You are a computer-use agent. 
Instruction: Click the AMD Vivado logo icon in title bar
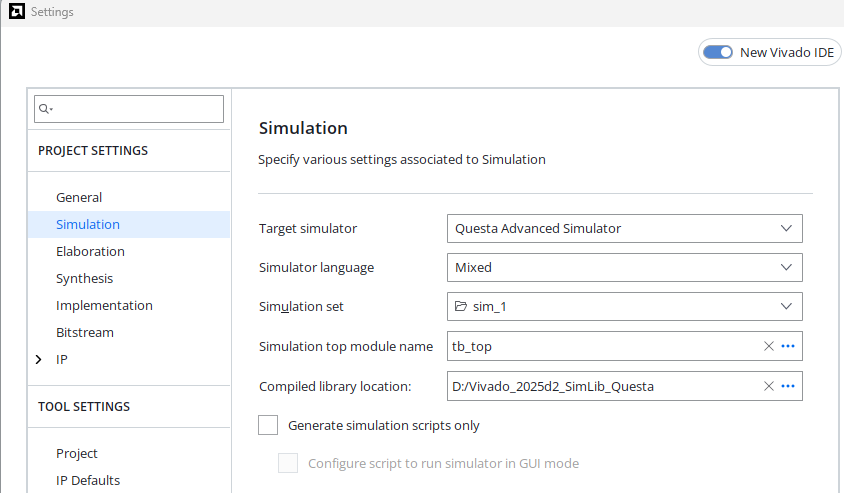pos(17,11)
